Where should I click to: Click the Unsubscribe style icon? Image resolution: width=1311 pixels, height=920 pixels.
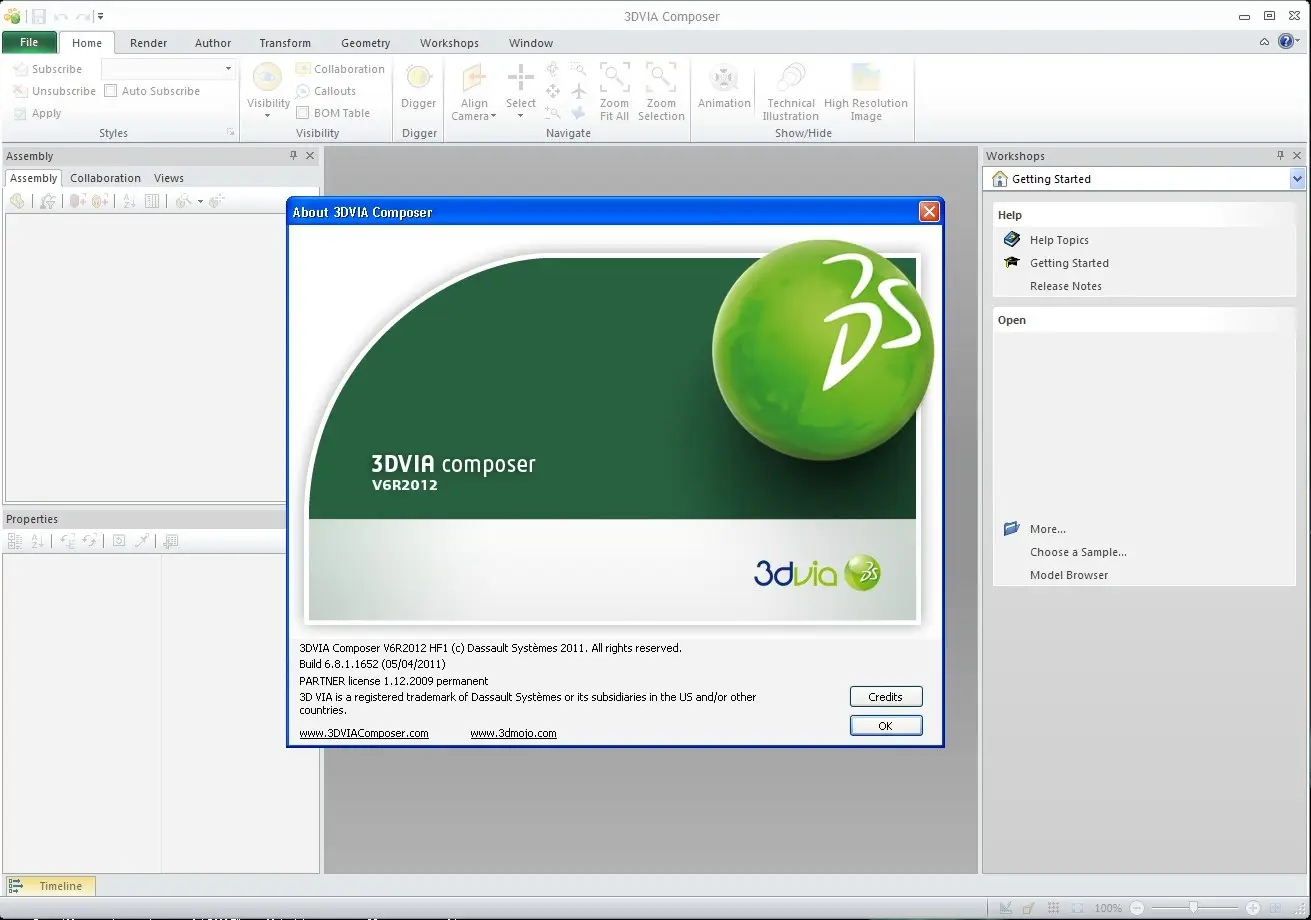coord(20,91)
